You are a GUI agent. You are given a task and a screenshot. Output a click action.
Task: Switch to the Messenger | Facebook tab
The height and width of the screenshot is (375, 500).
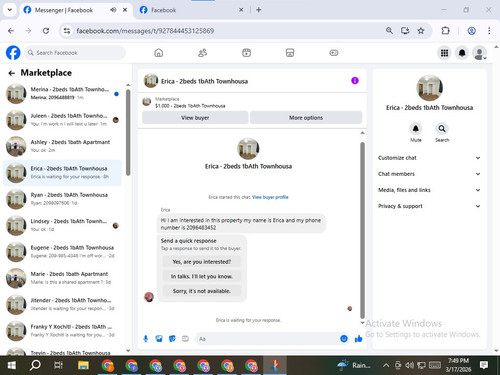(x=75, y=10)
